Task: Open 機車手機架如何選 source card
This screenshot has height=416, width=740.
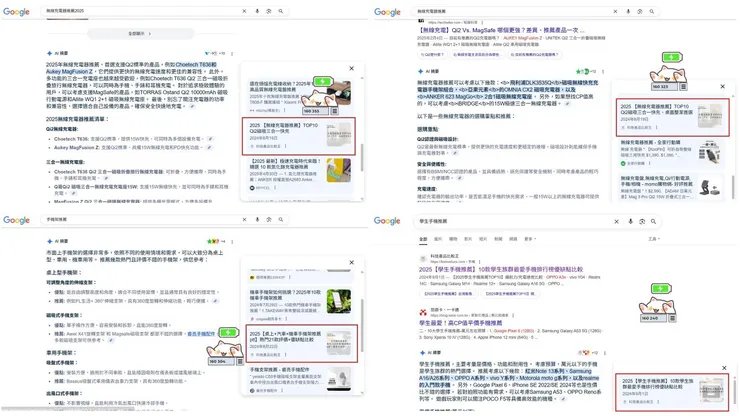Action: click(300, 305)
